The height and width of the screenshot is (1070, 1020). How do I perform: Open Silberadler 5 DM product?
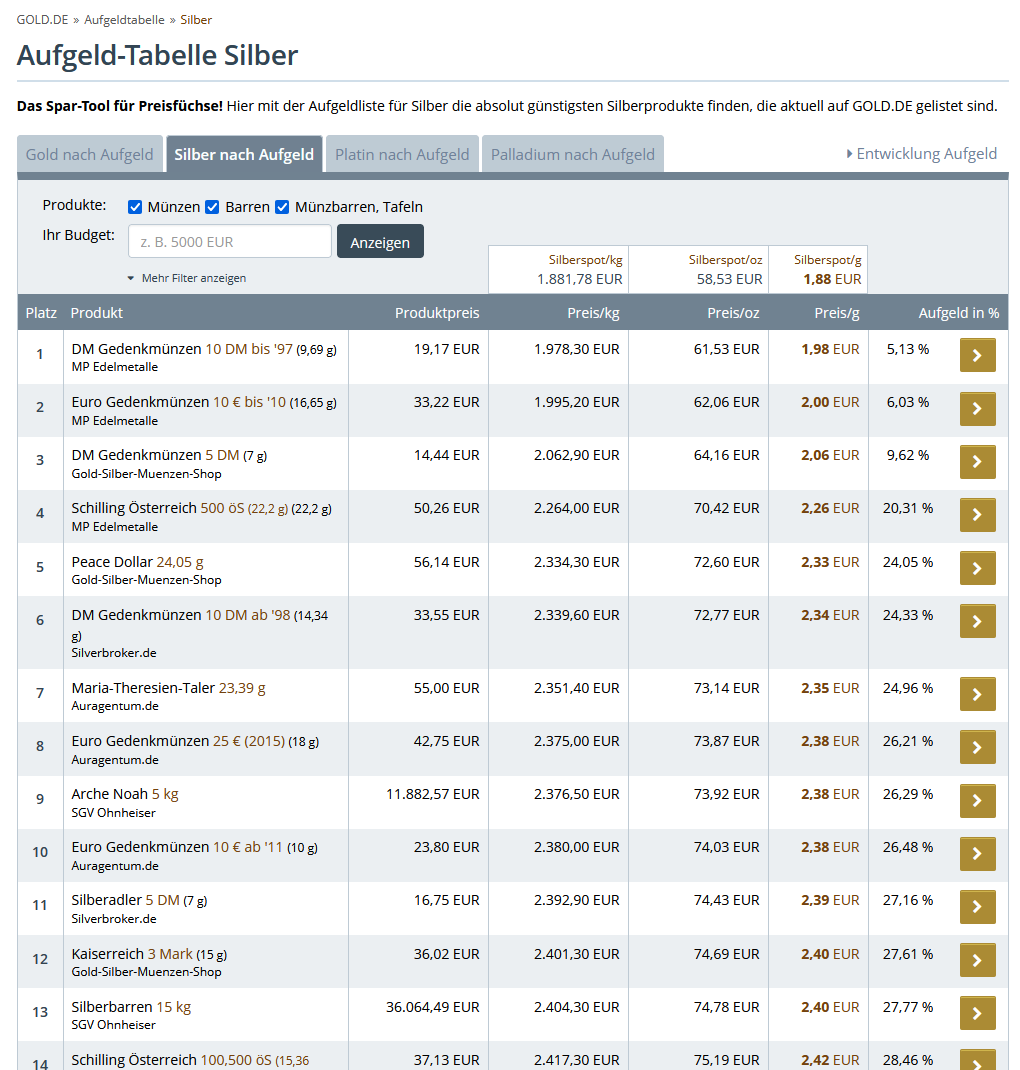pyautogui.click(x=139, y=900)
